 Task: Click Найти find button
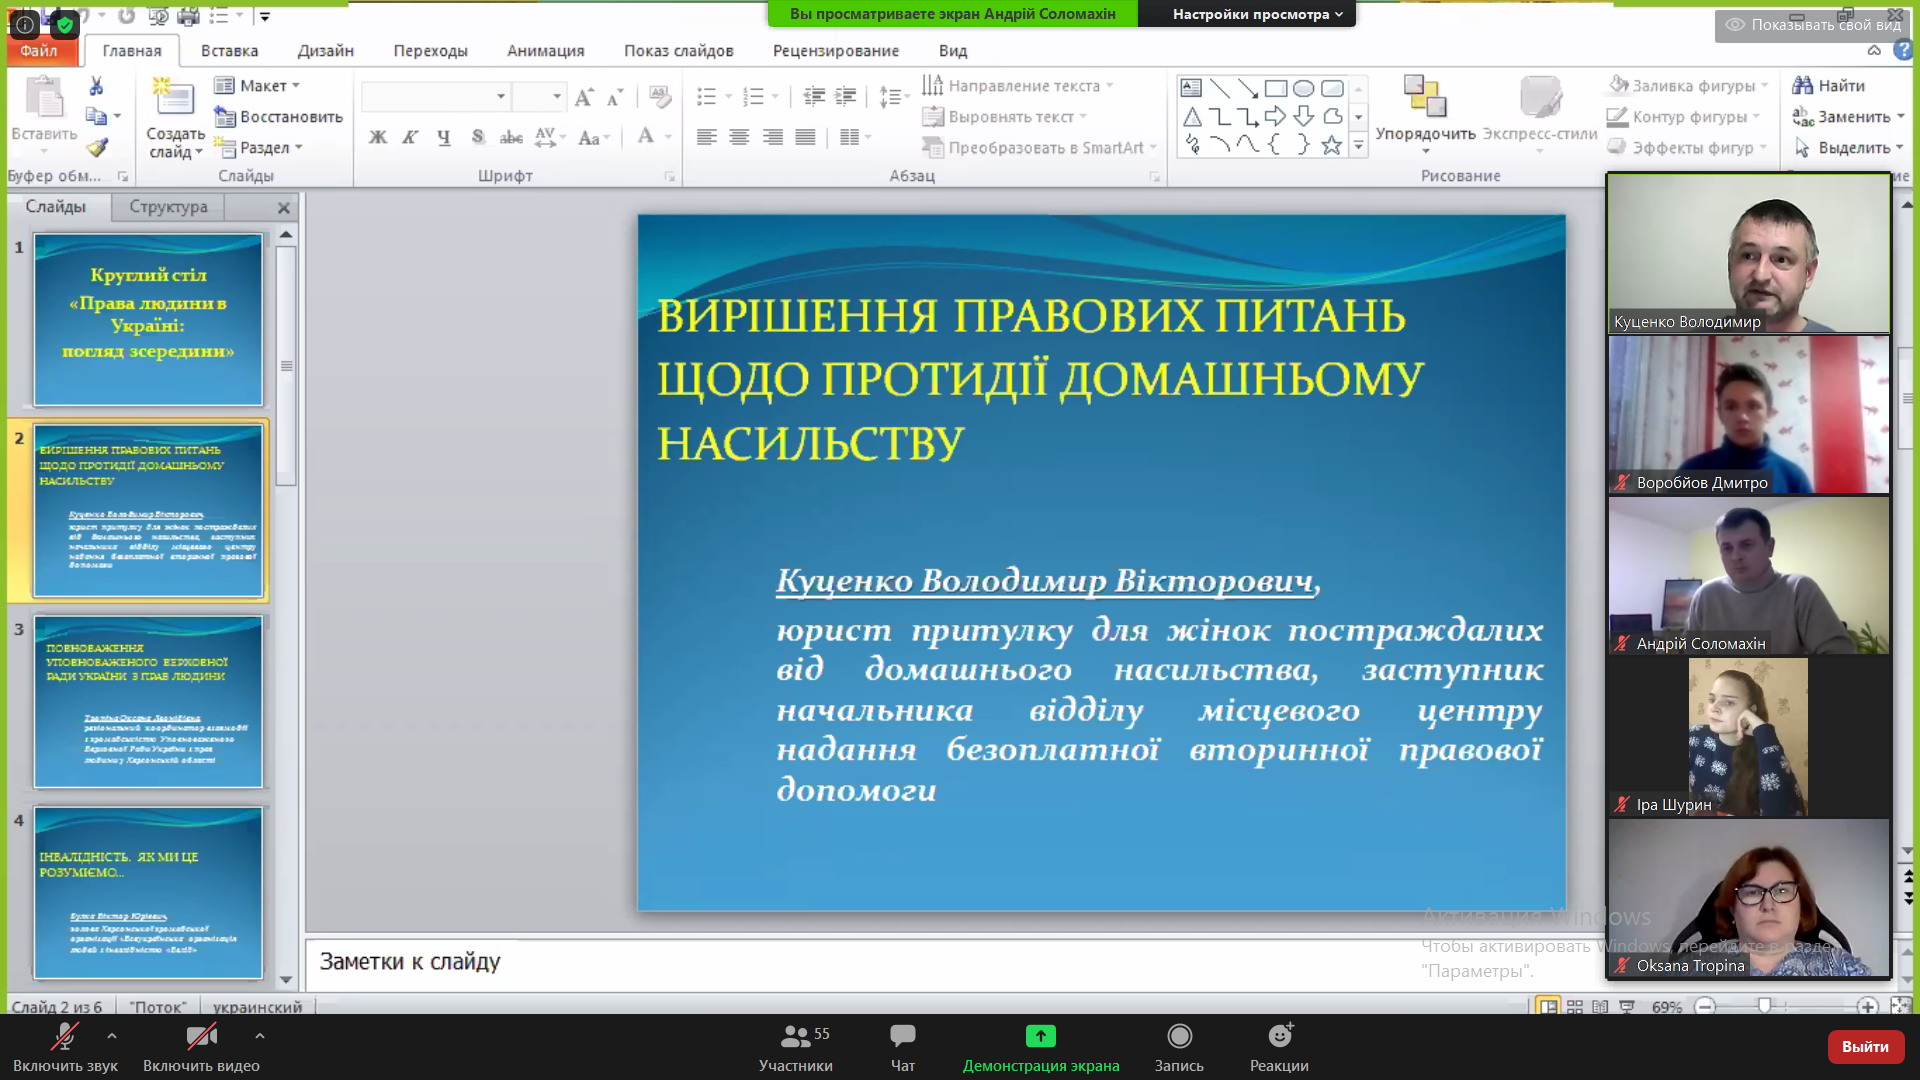click(1828, 86)
